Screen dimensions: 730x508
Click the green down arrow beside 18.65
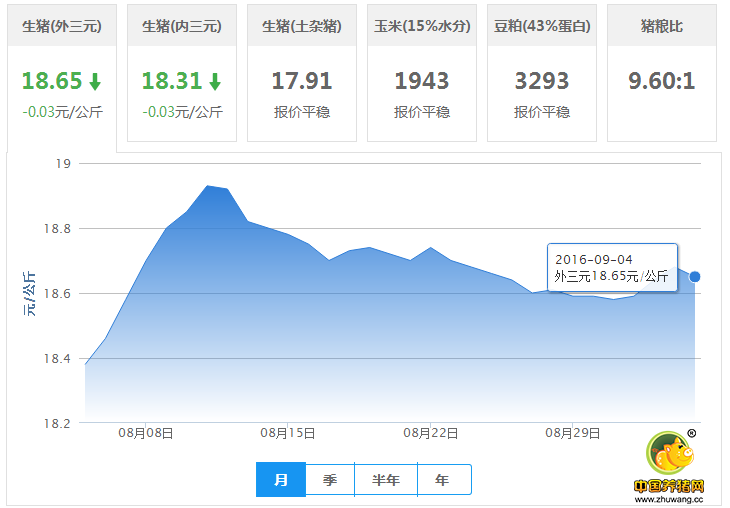pyautogui.click(x=95, y=81)
